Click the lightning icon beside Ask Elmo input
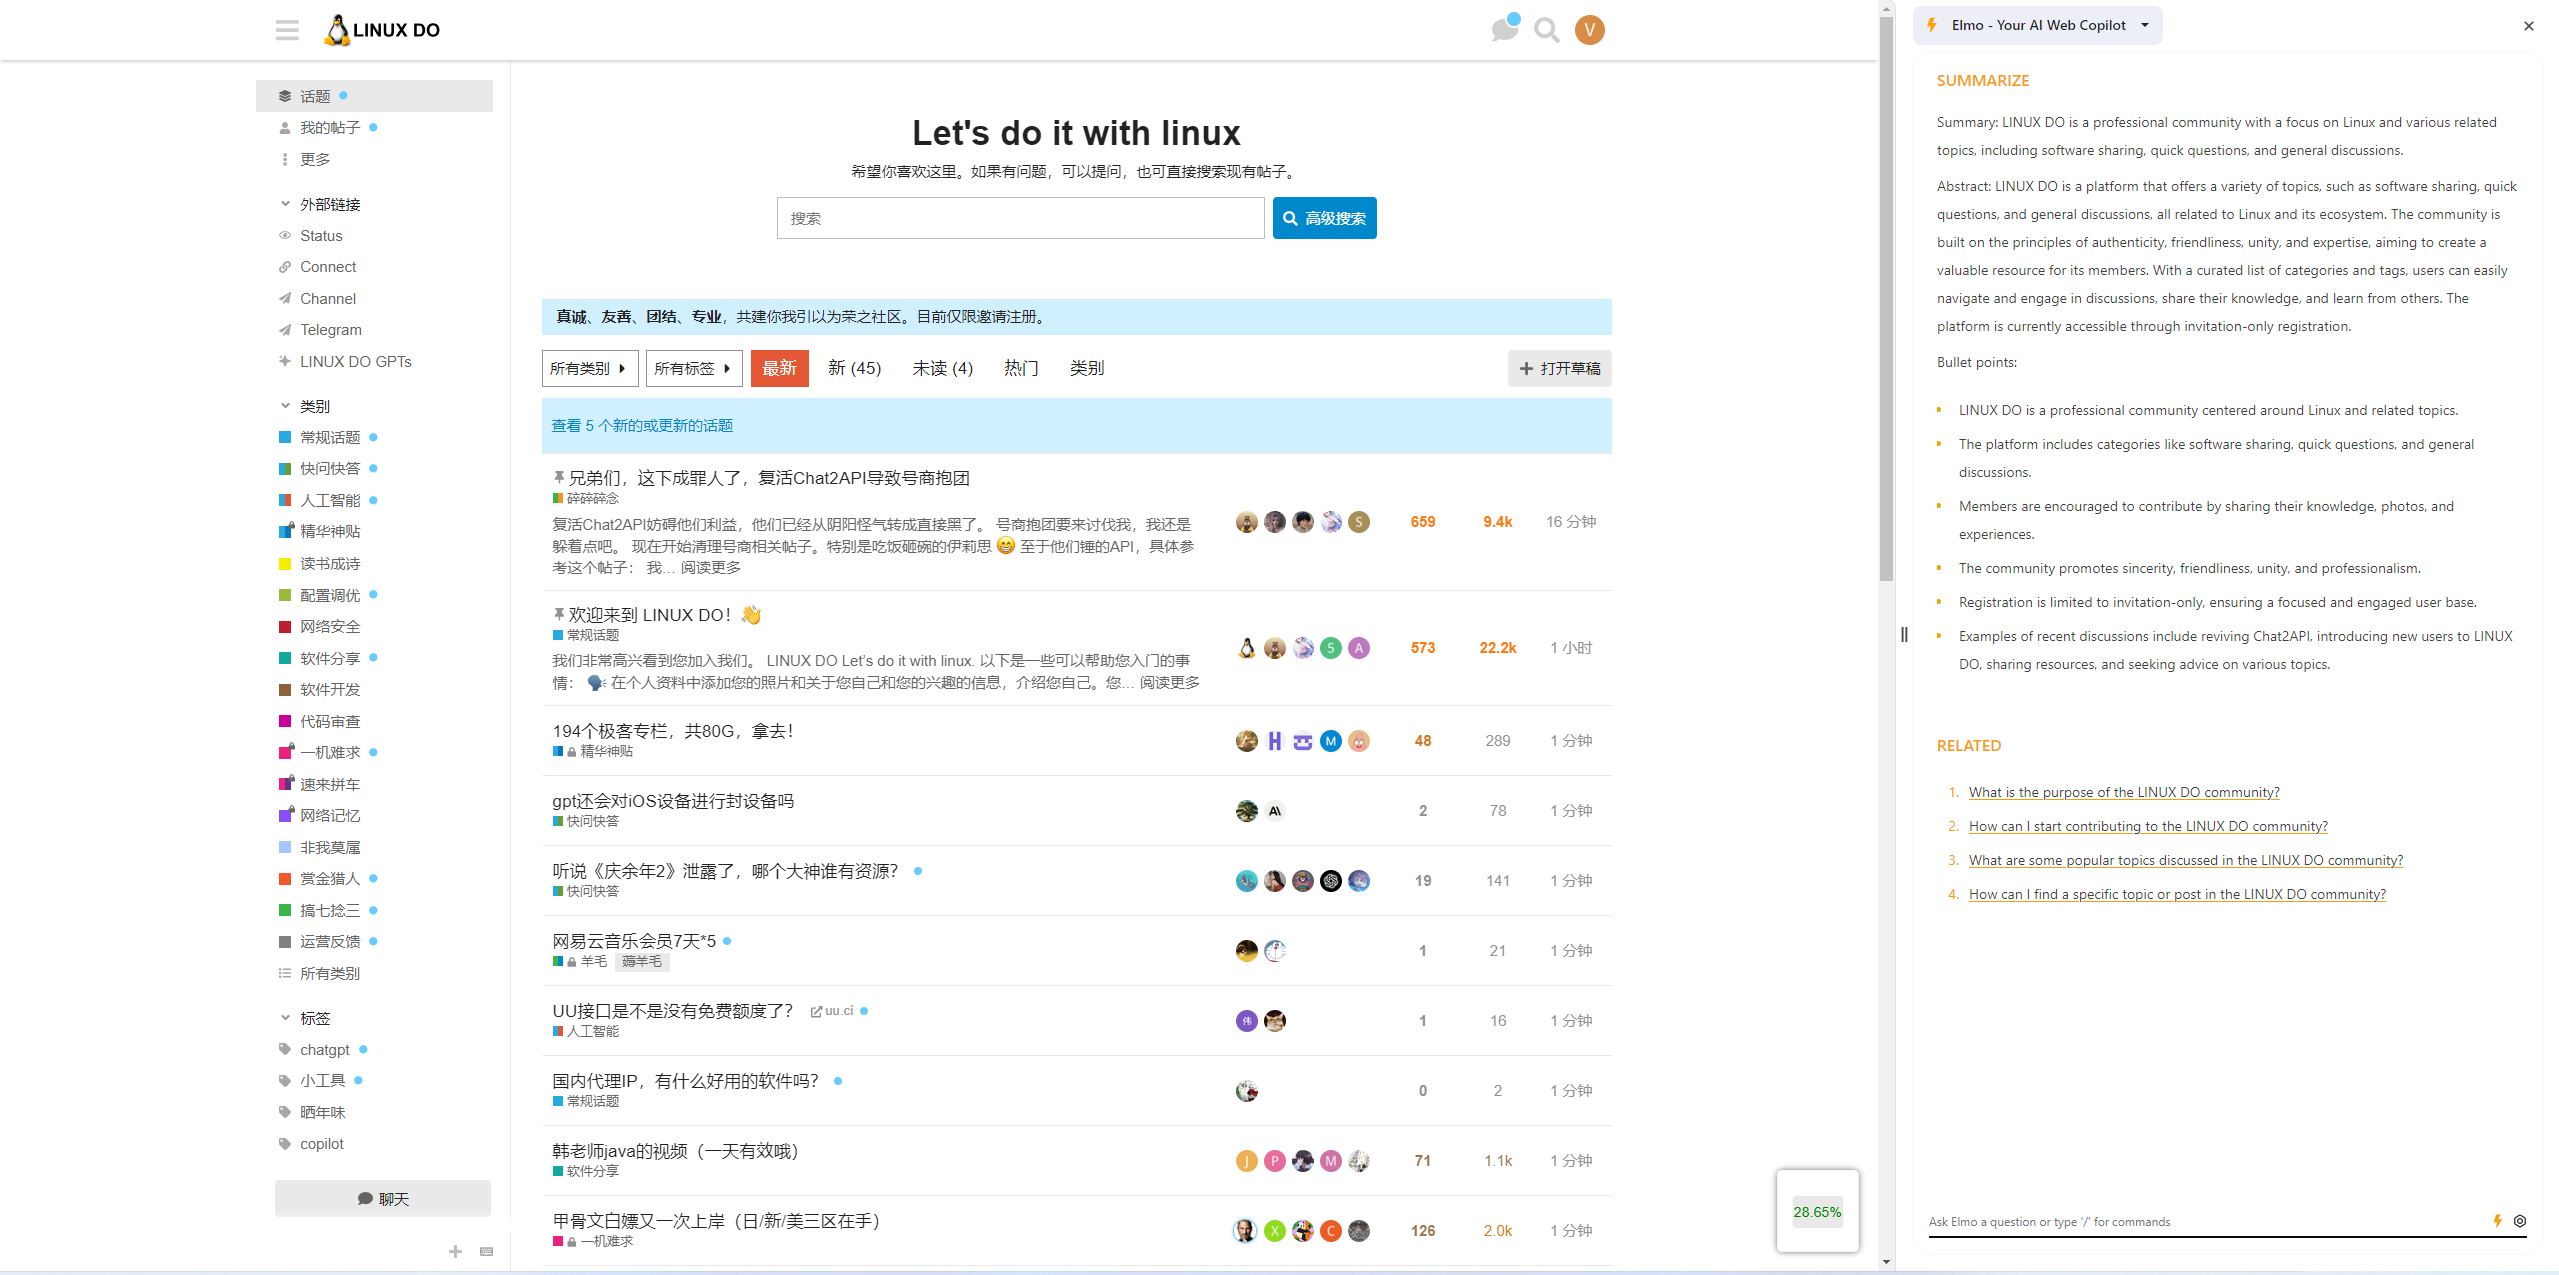The width and height of the screenshot is (2559, 1275). click(2497, 1221)
